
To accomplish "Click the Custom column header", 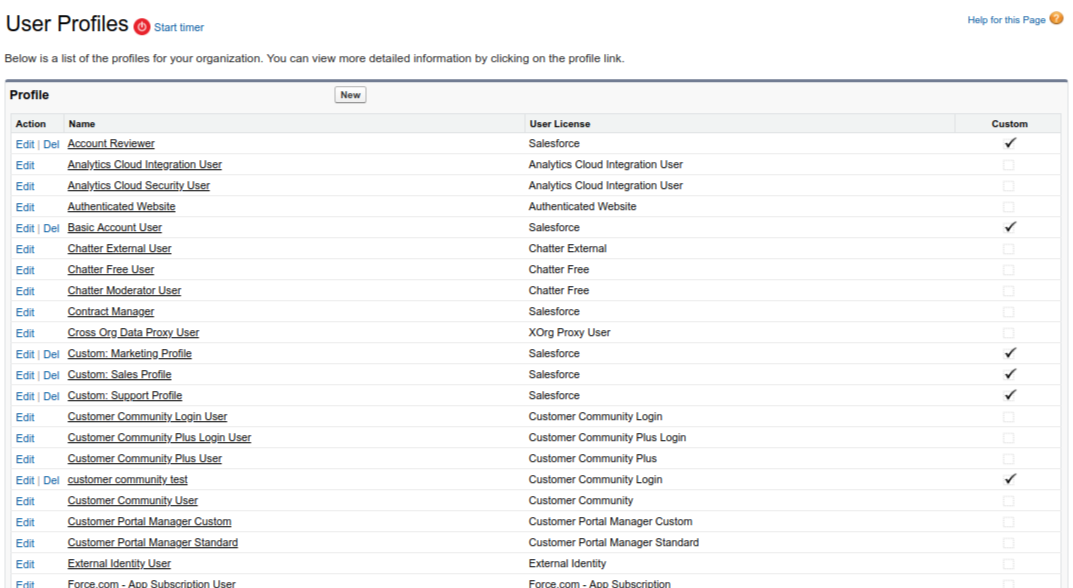I will tap(1009, 124).
